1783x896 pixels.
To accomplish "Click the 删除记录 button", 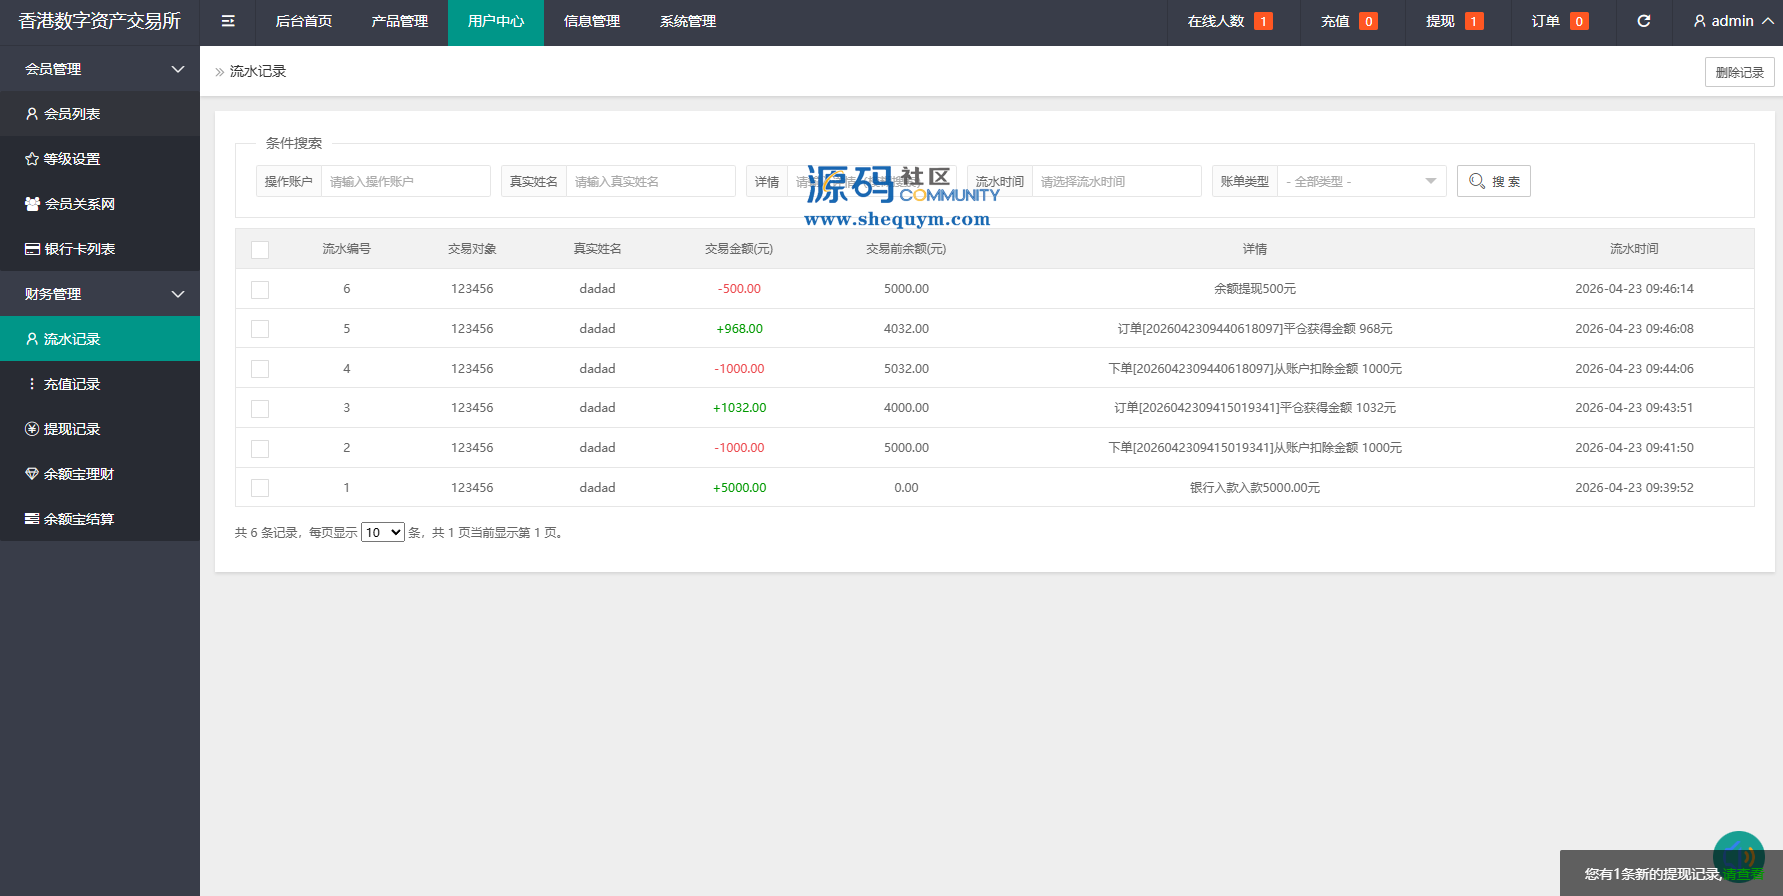I will coord(1739,72).
